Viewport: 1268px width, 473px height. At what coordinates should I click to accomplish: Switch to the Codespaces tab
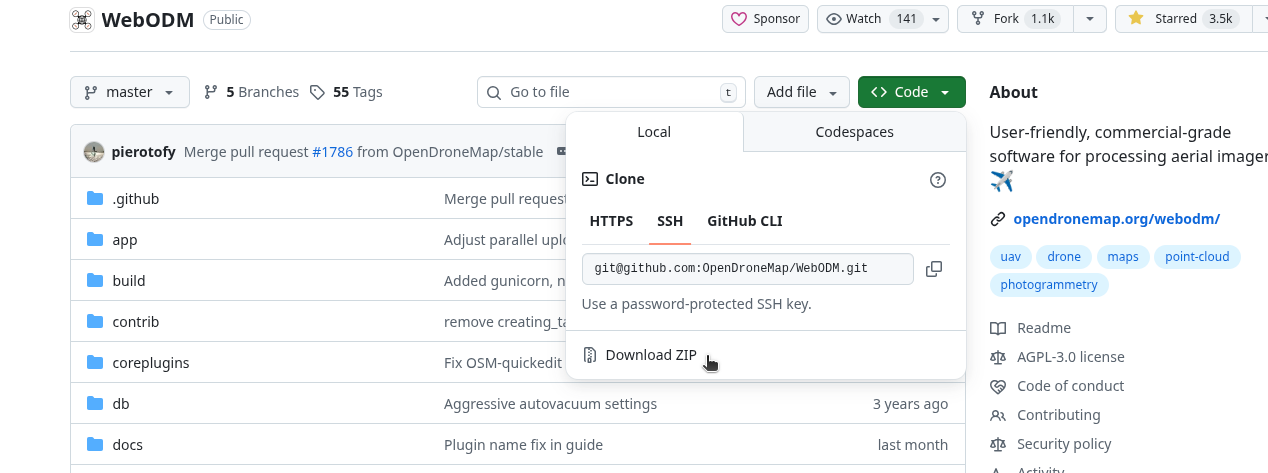[x=854, y=132]
